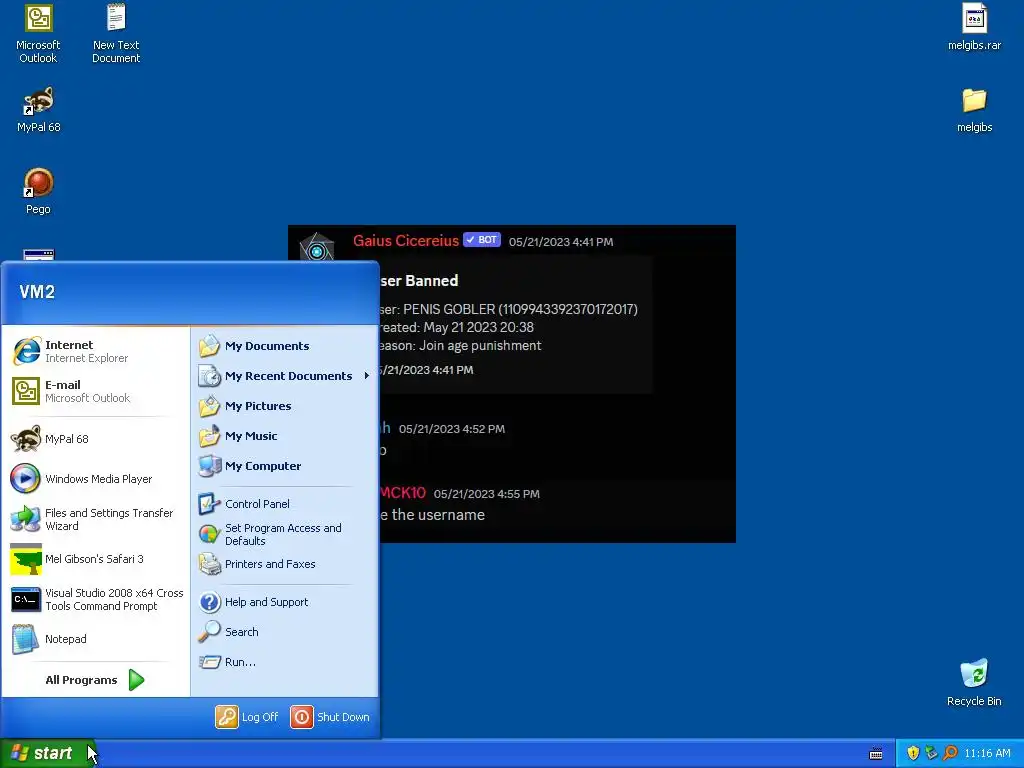Click "Reason: Join age punishment" line
The width and height of the screenshot is (1024, 768).
[460, 345]
